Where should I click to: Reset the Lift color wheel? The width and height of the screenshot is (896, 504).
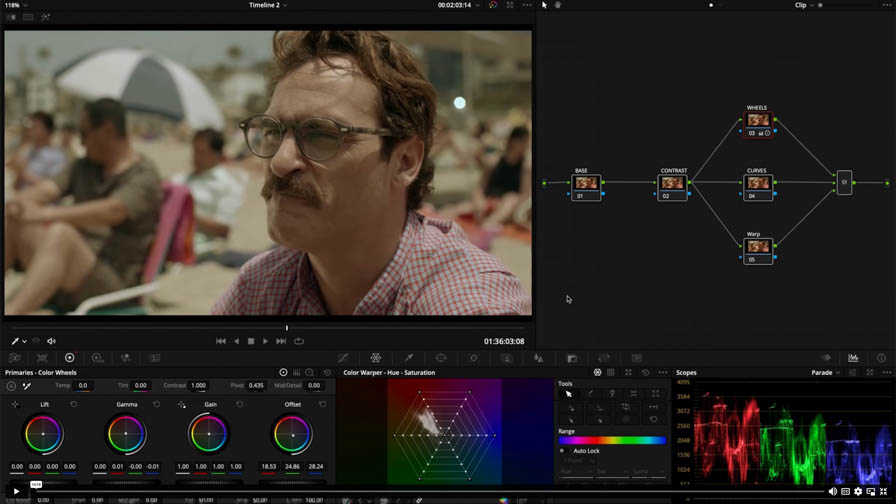point(73,404)
